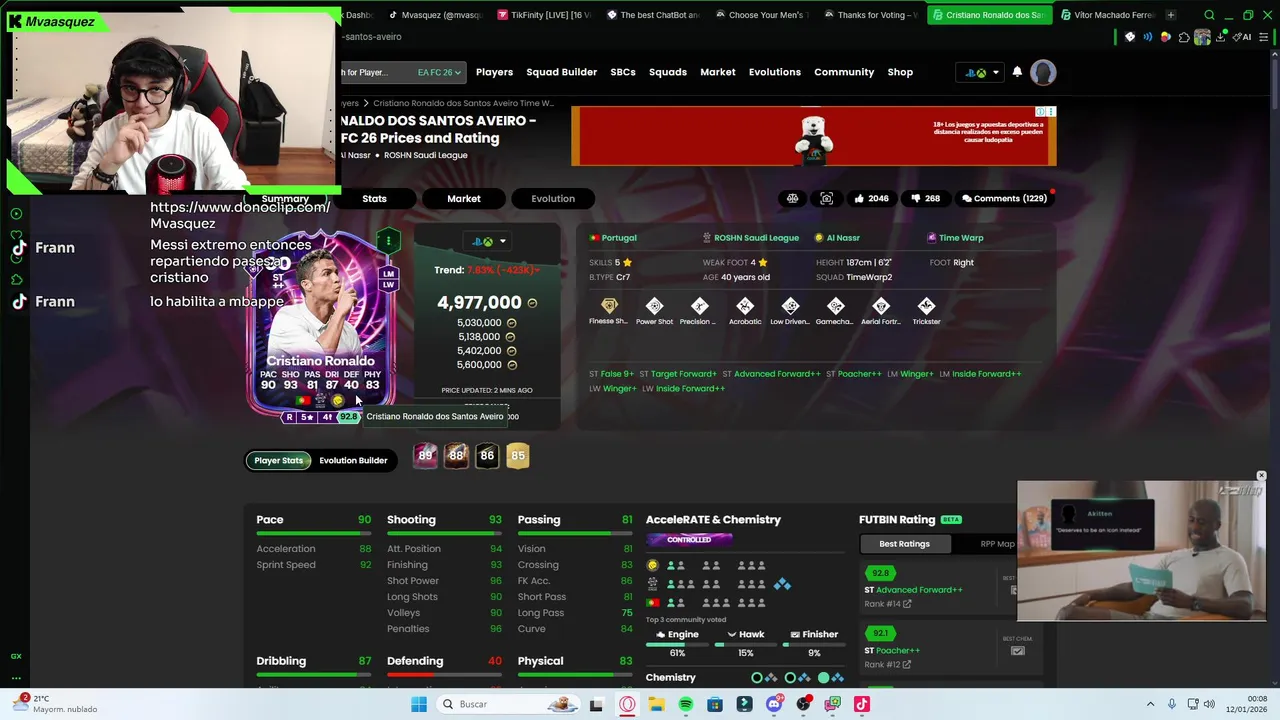Image resolution: width=1280 pixels, height=720 pixels.
Task: Open the compare scales icon
Action: [x=792, y=198]
